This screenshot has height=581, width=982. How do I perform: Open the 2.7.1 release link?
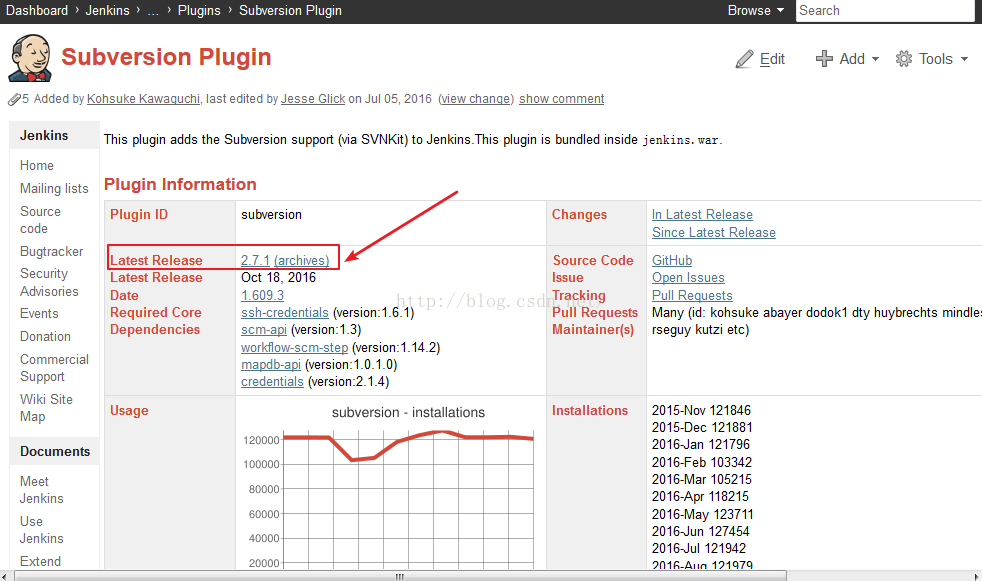point(256,260)
